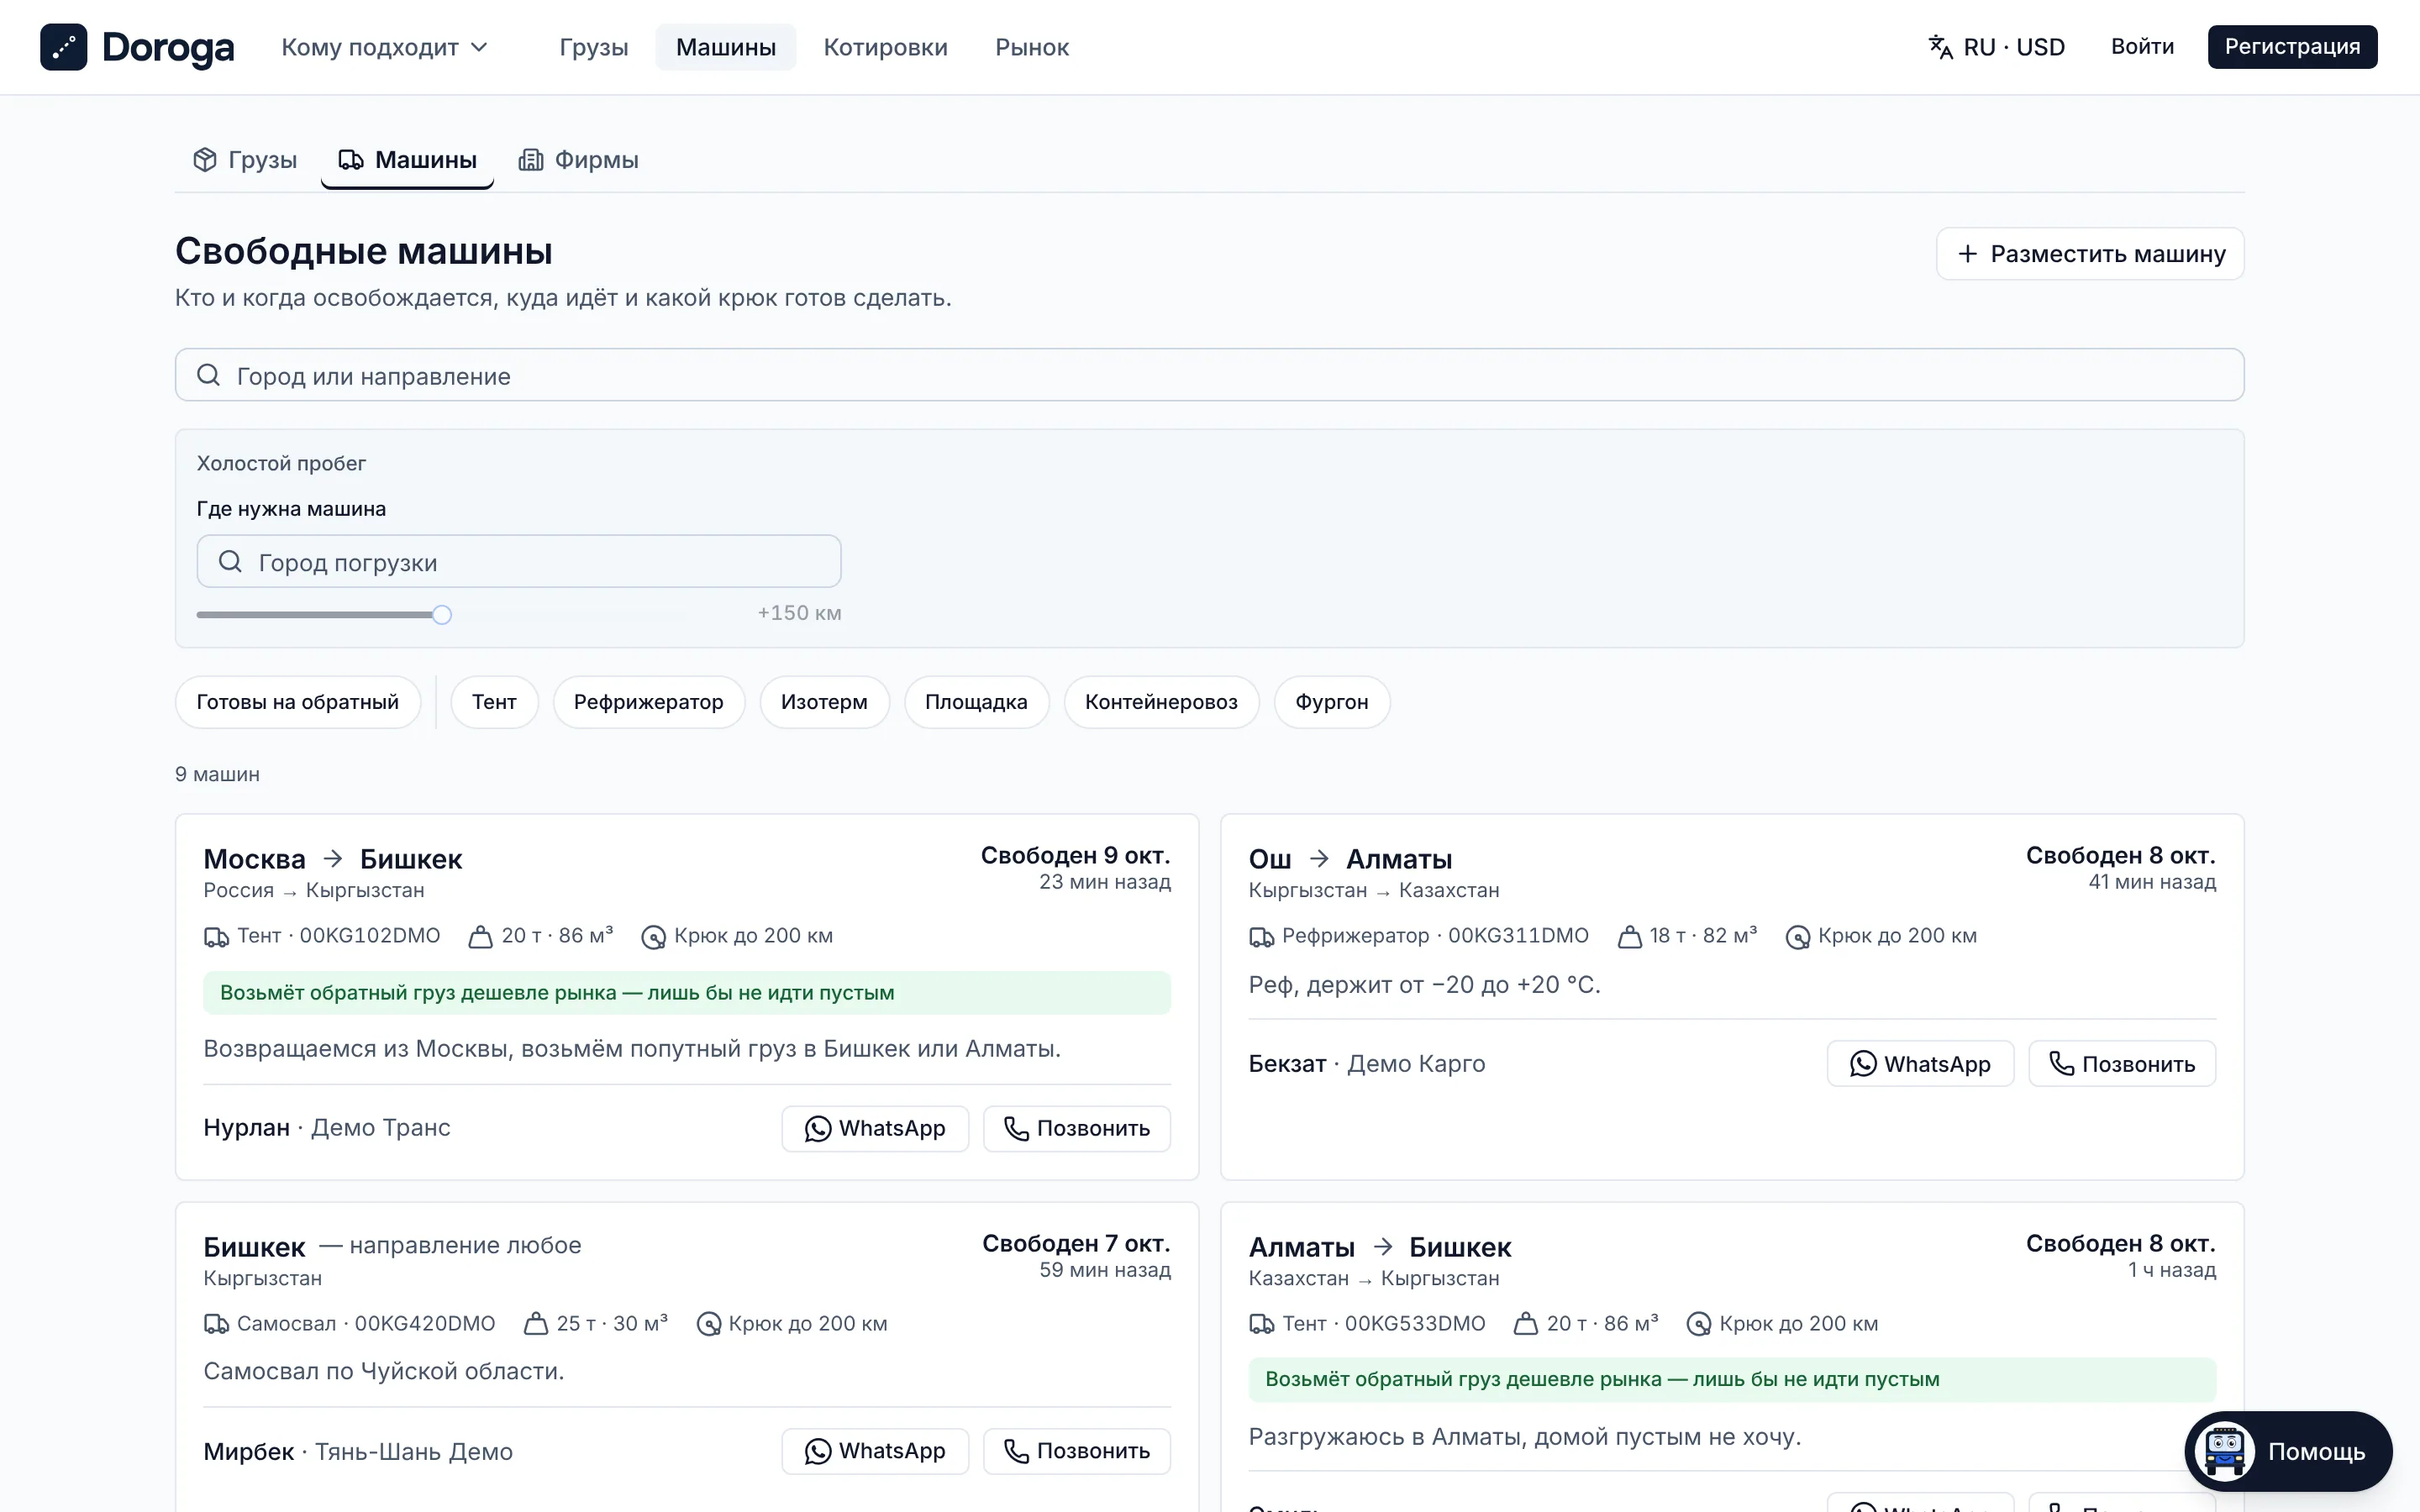Toggle the Тент body type filter
The width and height of the screenshot is (2420, 1512).
tap(494, 702)
